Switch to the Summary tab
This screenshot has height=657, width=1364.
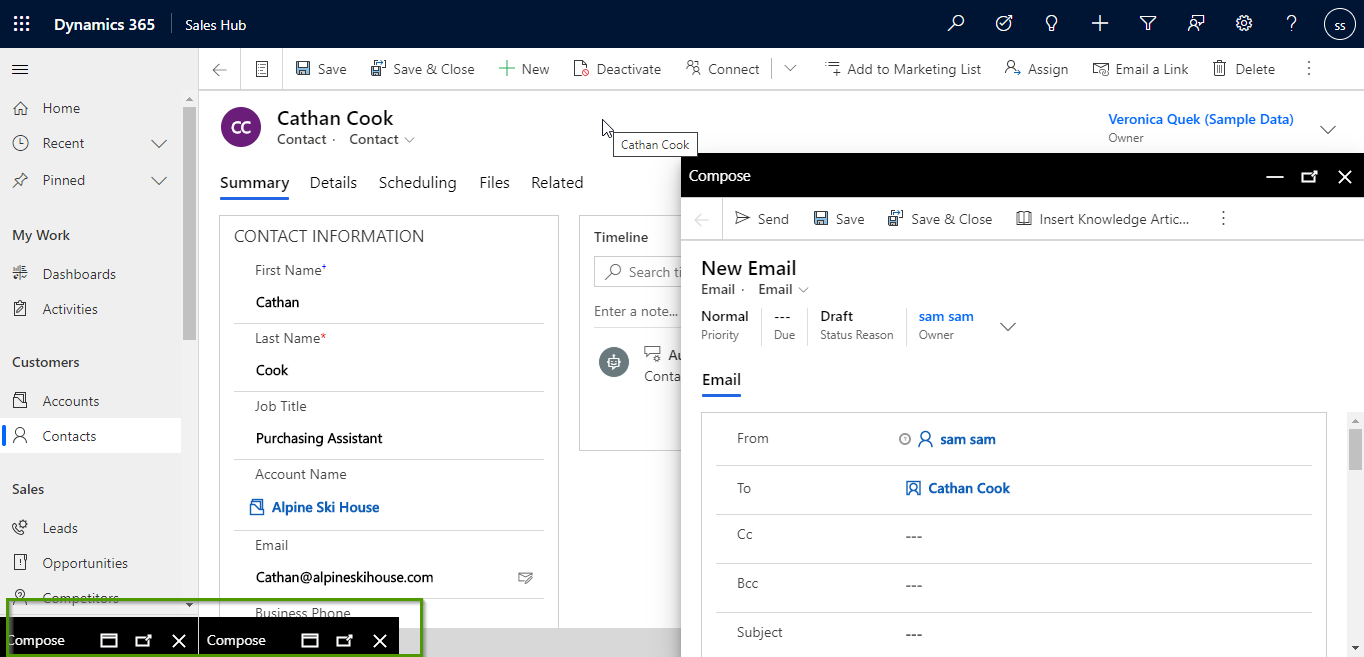[x=255, y=183]
